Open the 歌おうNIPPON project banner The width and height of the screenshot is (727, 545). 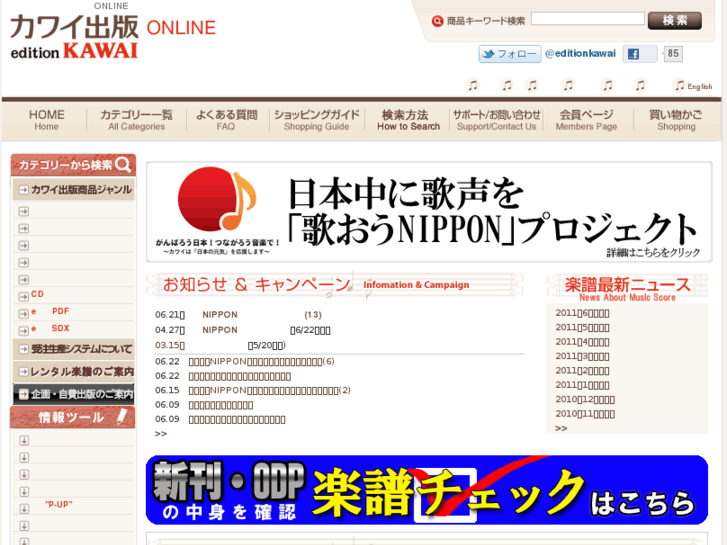click(429, 212)
